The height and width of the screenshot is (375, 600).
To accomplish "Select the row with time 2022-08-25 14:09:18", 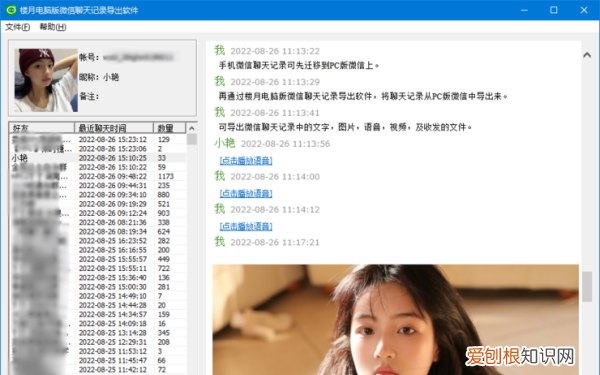I will pos(98,323).
